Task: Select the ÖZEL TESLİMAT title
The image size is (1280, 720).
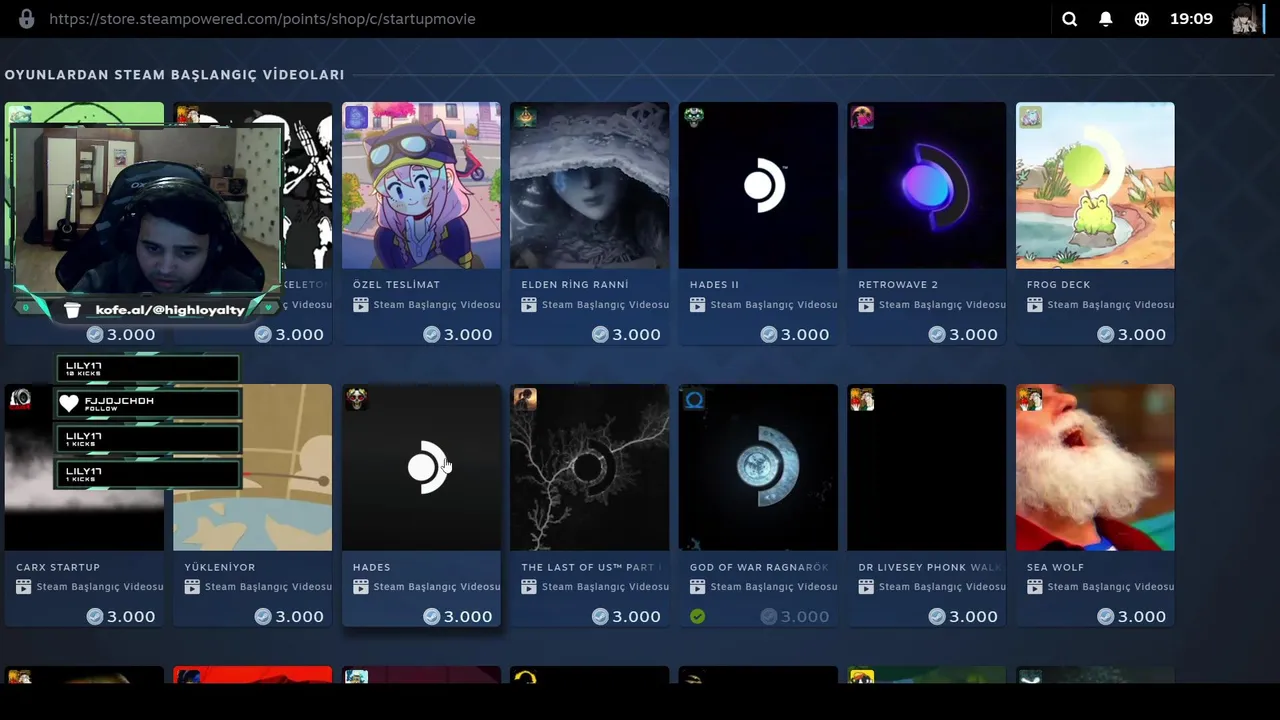Action: (396, 285)
